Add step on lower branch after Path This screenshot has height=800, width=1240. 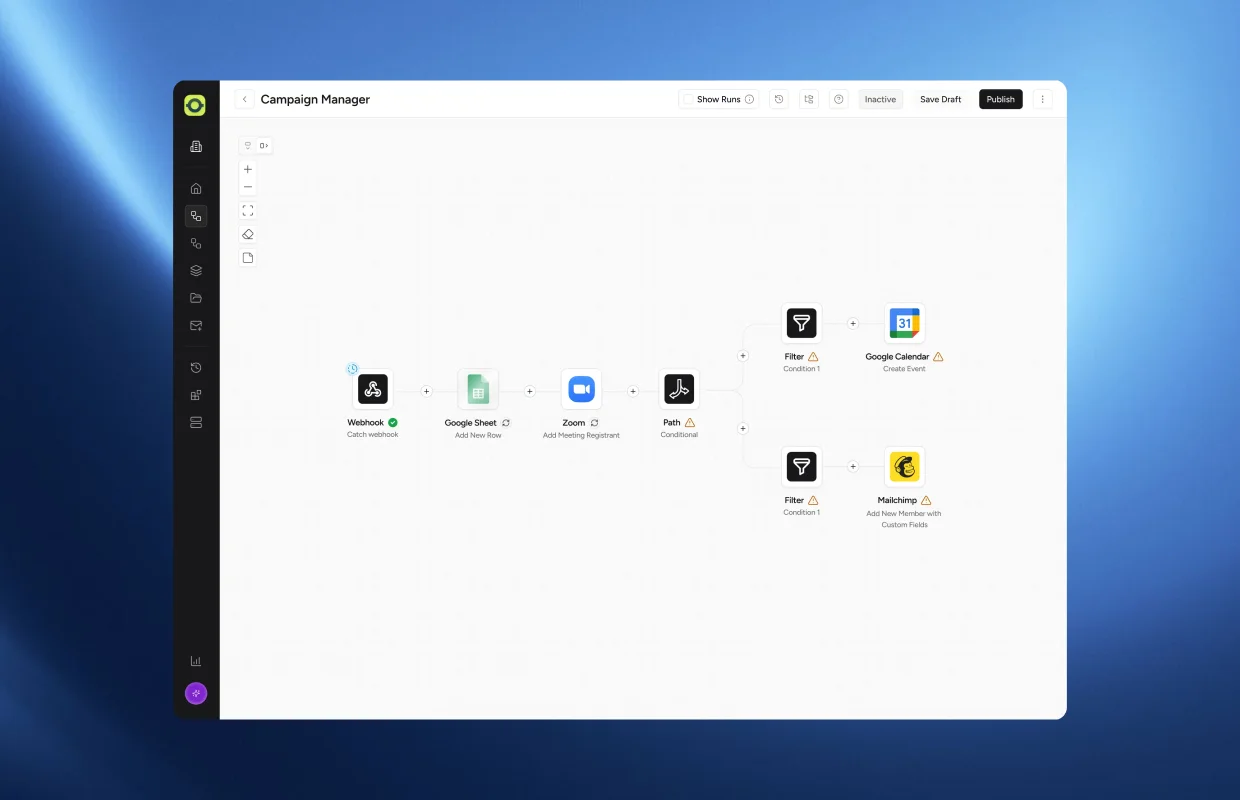(x=743, y=428)
